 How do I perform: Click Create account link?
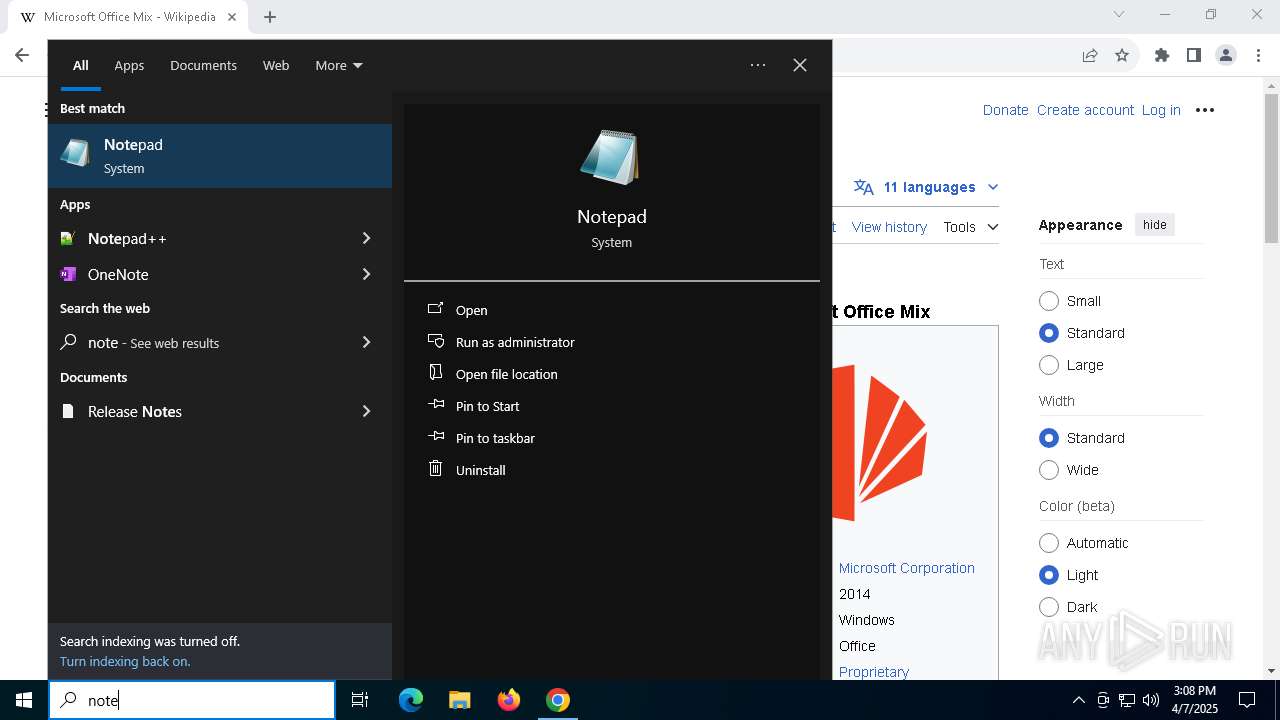point(1085,110)
